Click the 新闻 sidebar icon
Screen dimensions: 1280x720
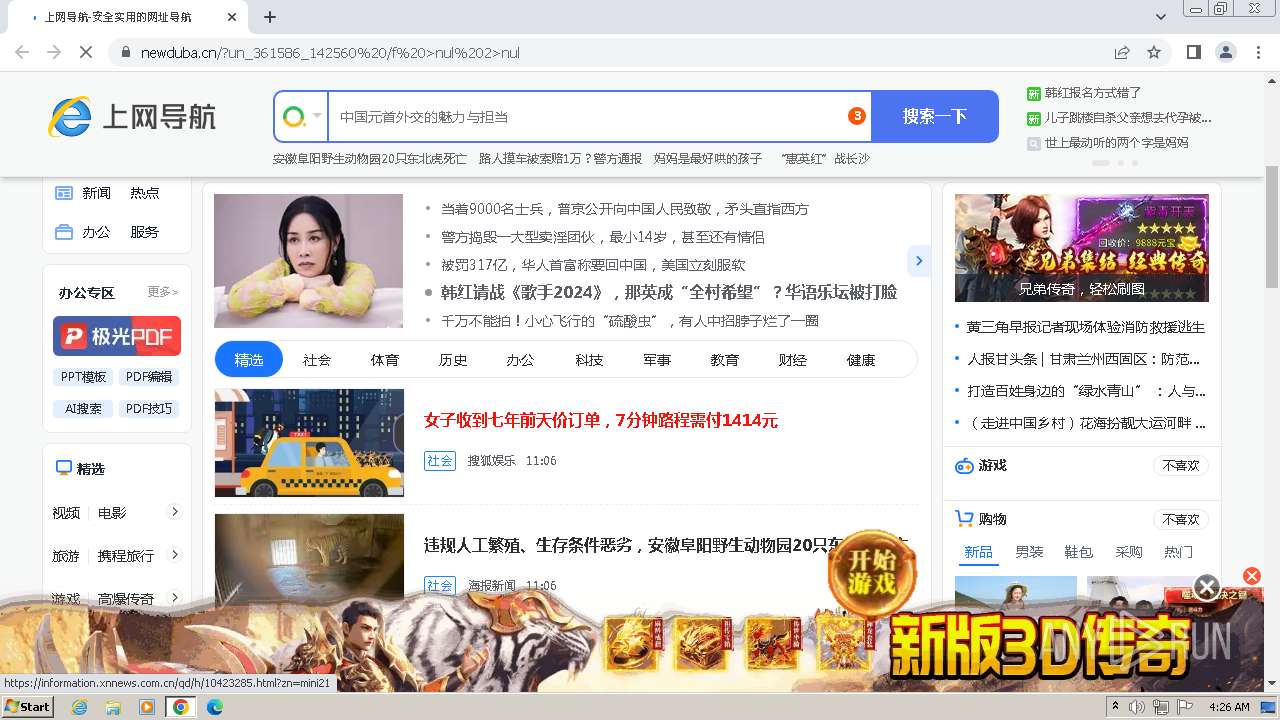[x=64, y=193]
